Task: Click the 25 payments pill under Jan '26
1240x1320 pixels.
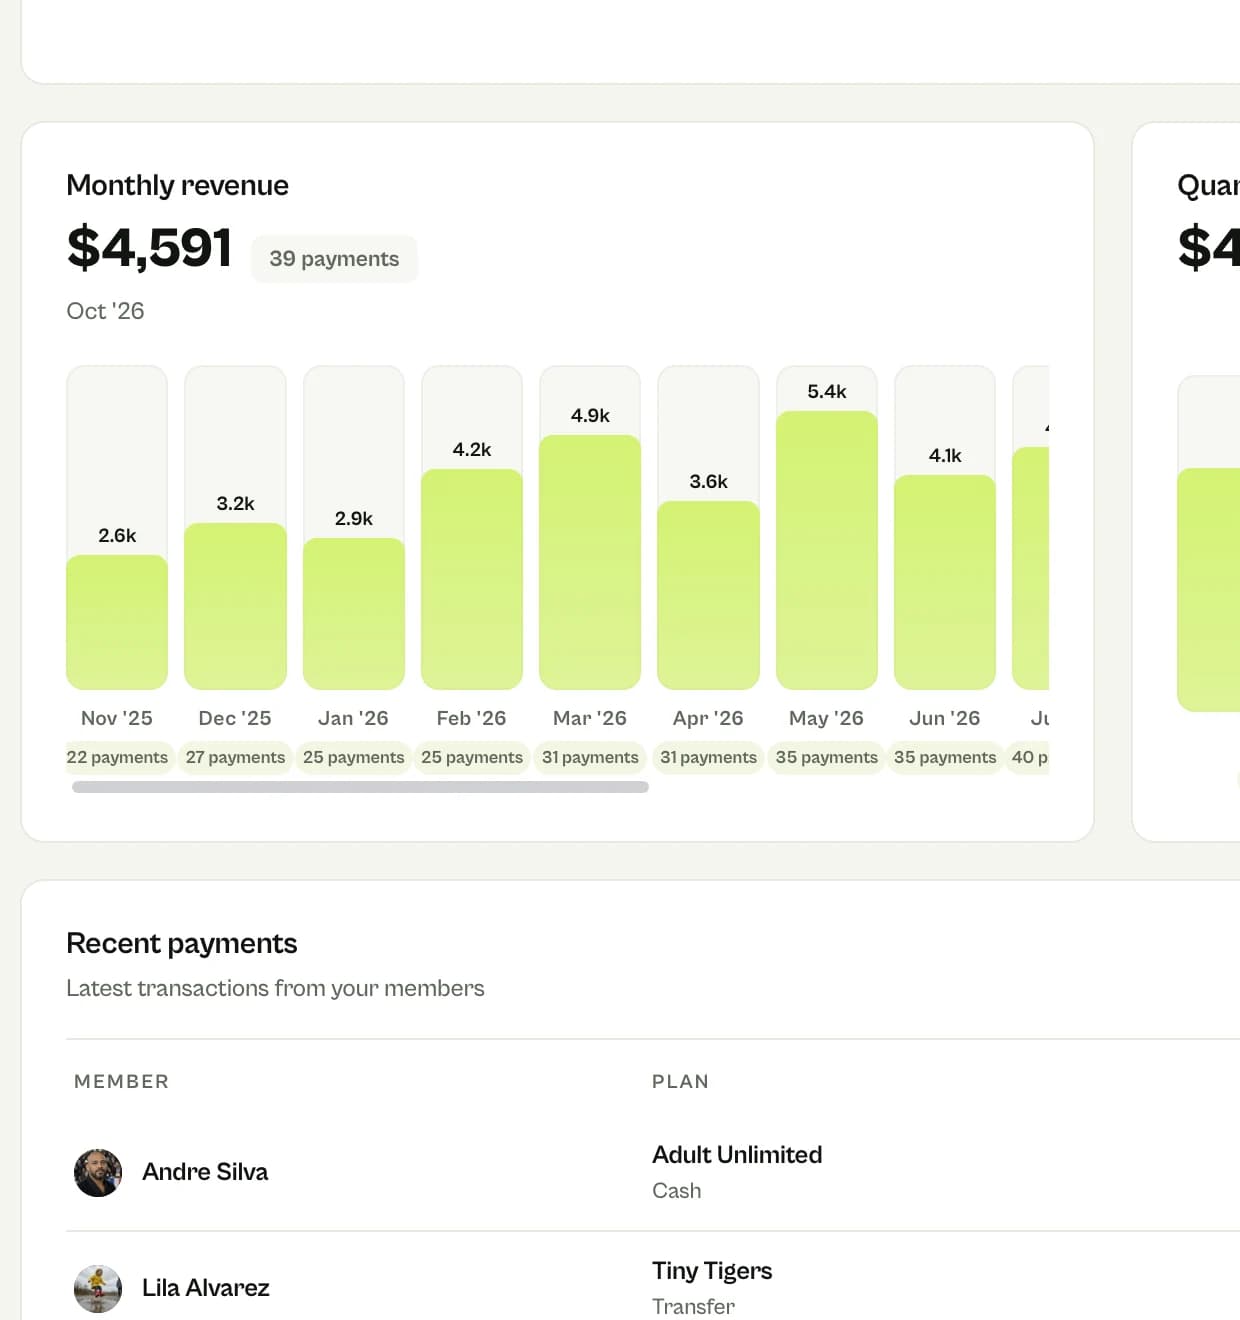Action: coord(354,757)
